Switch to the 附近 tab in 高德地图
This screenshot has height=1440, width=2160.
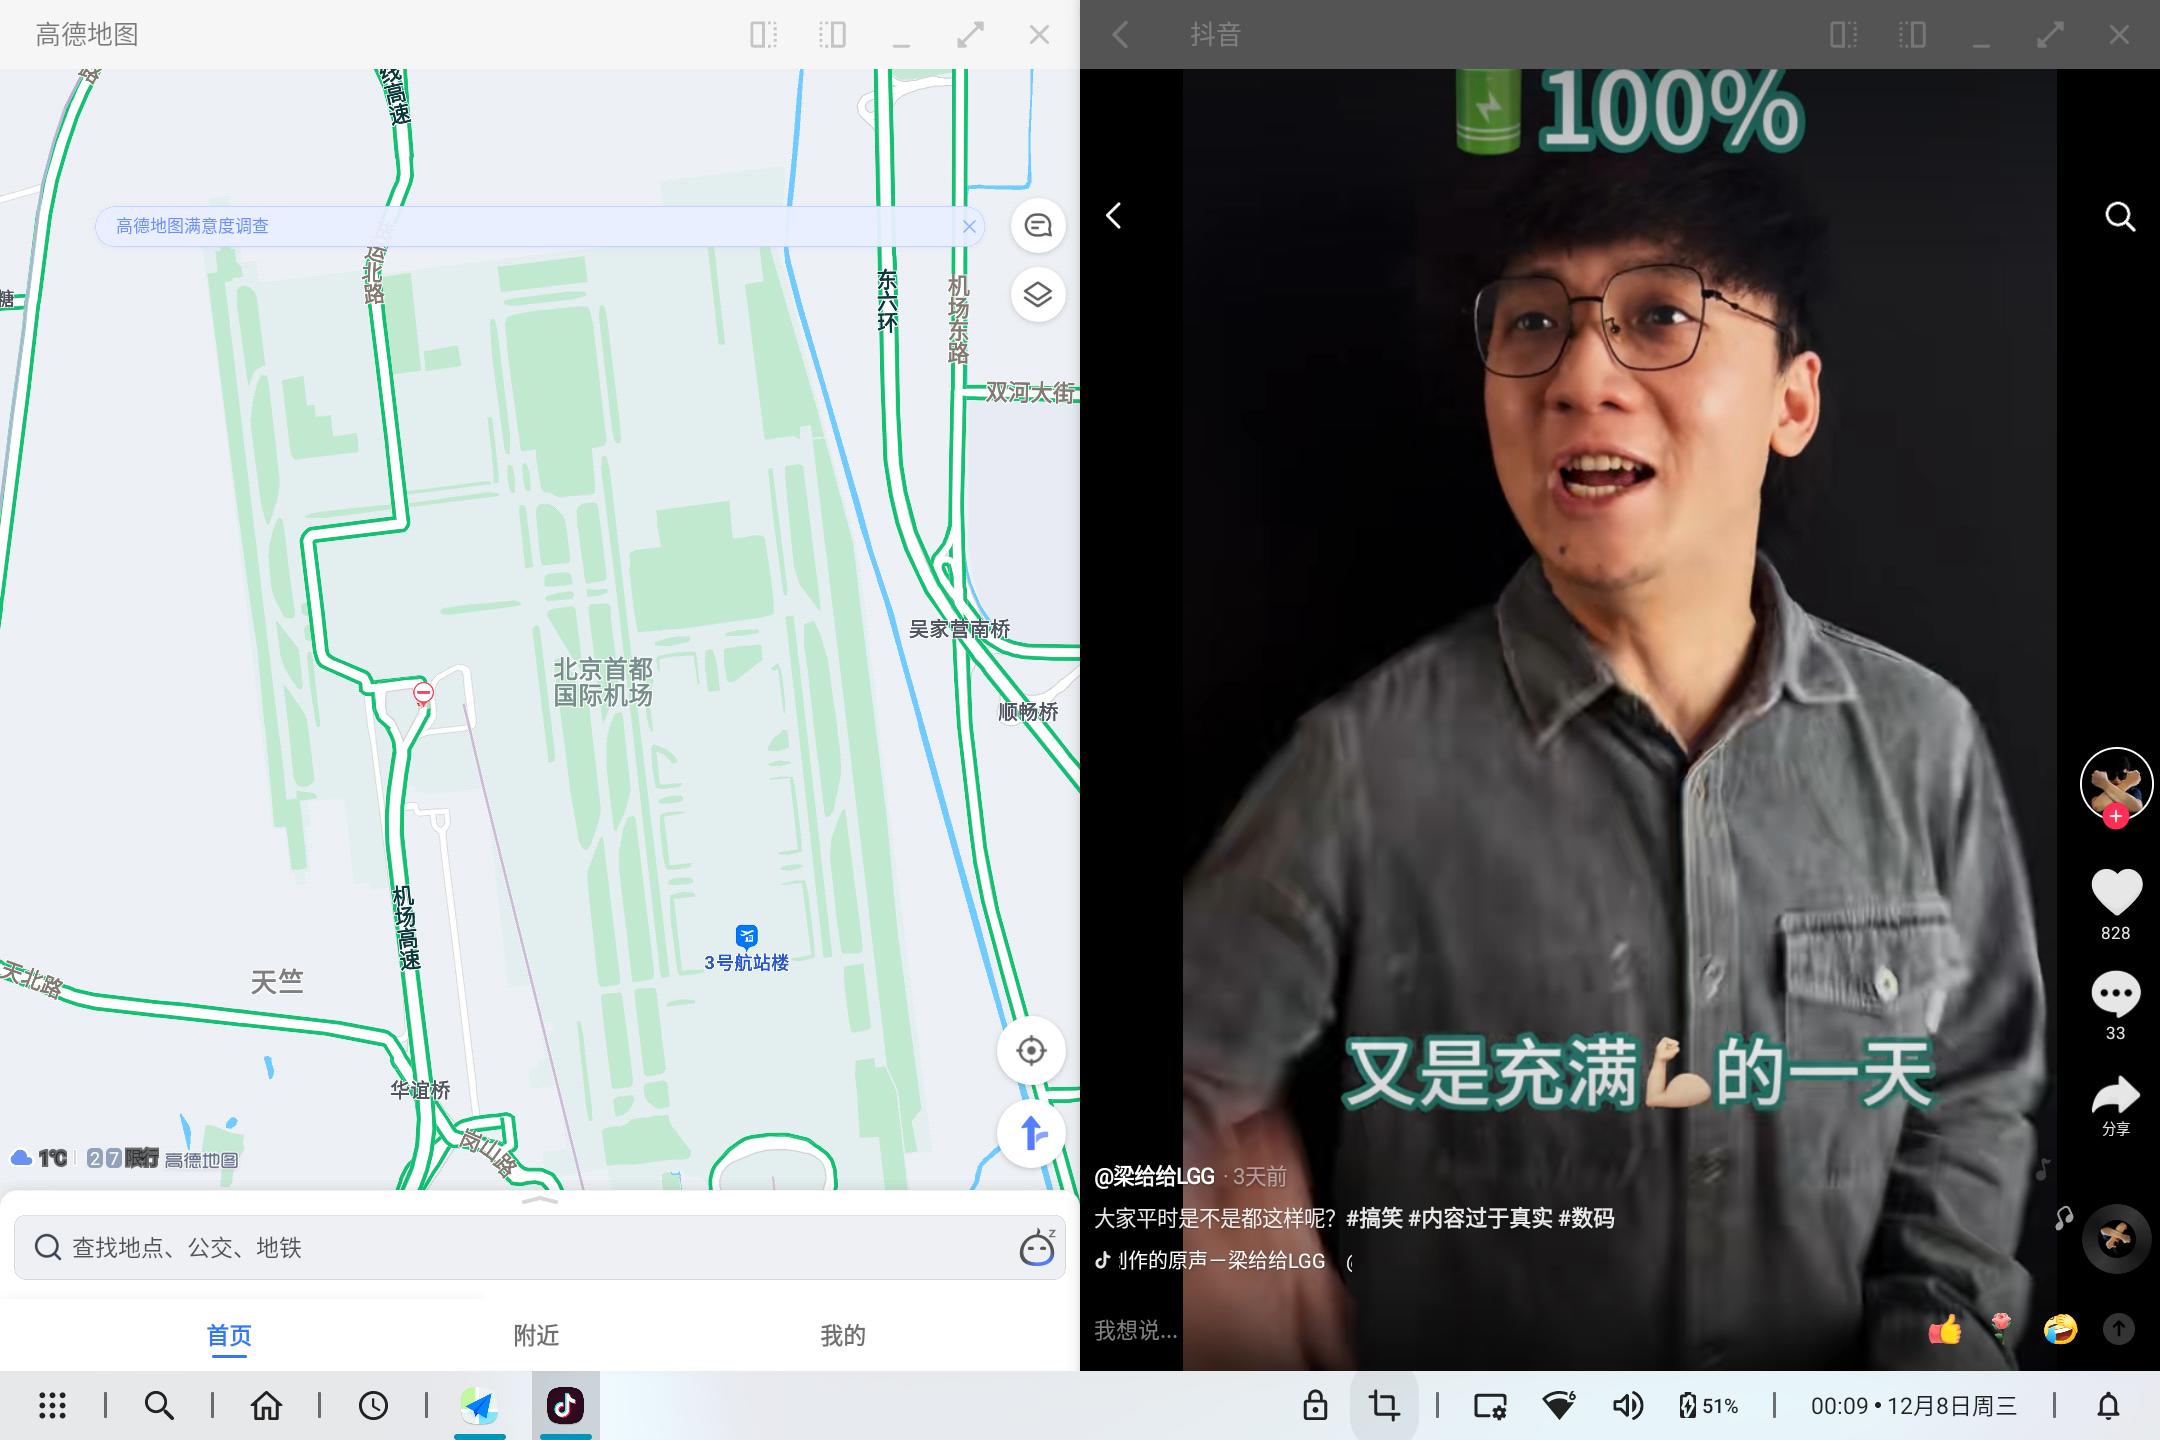pyautogui.click(x=537, y=1335)
